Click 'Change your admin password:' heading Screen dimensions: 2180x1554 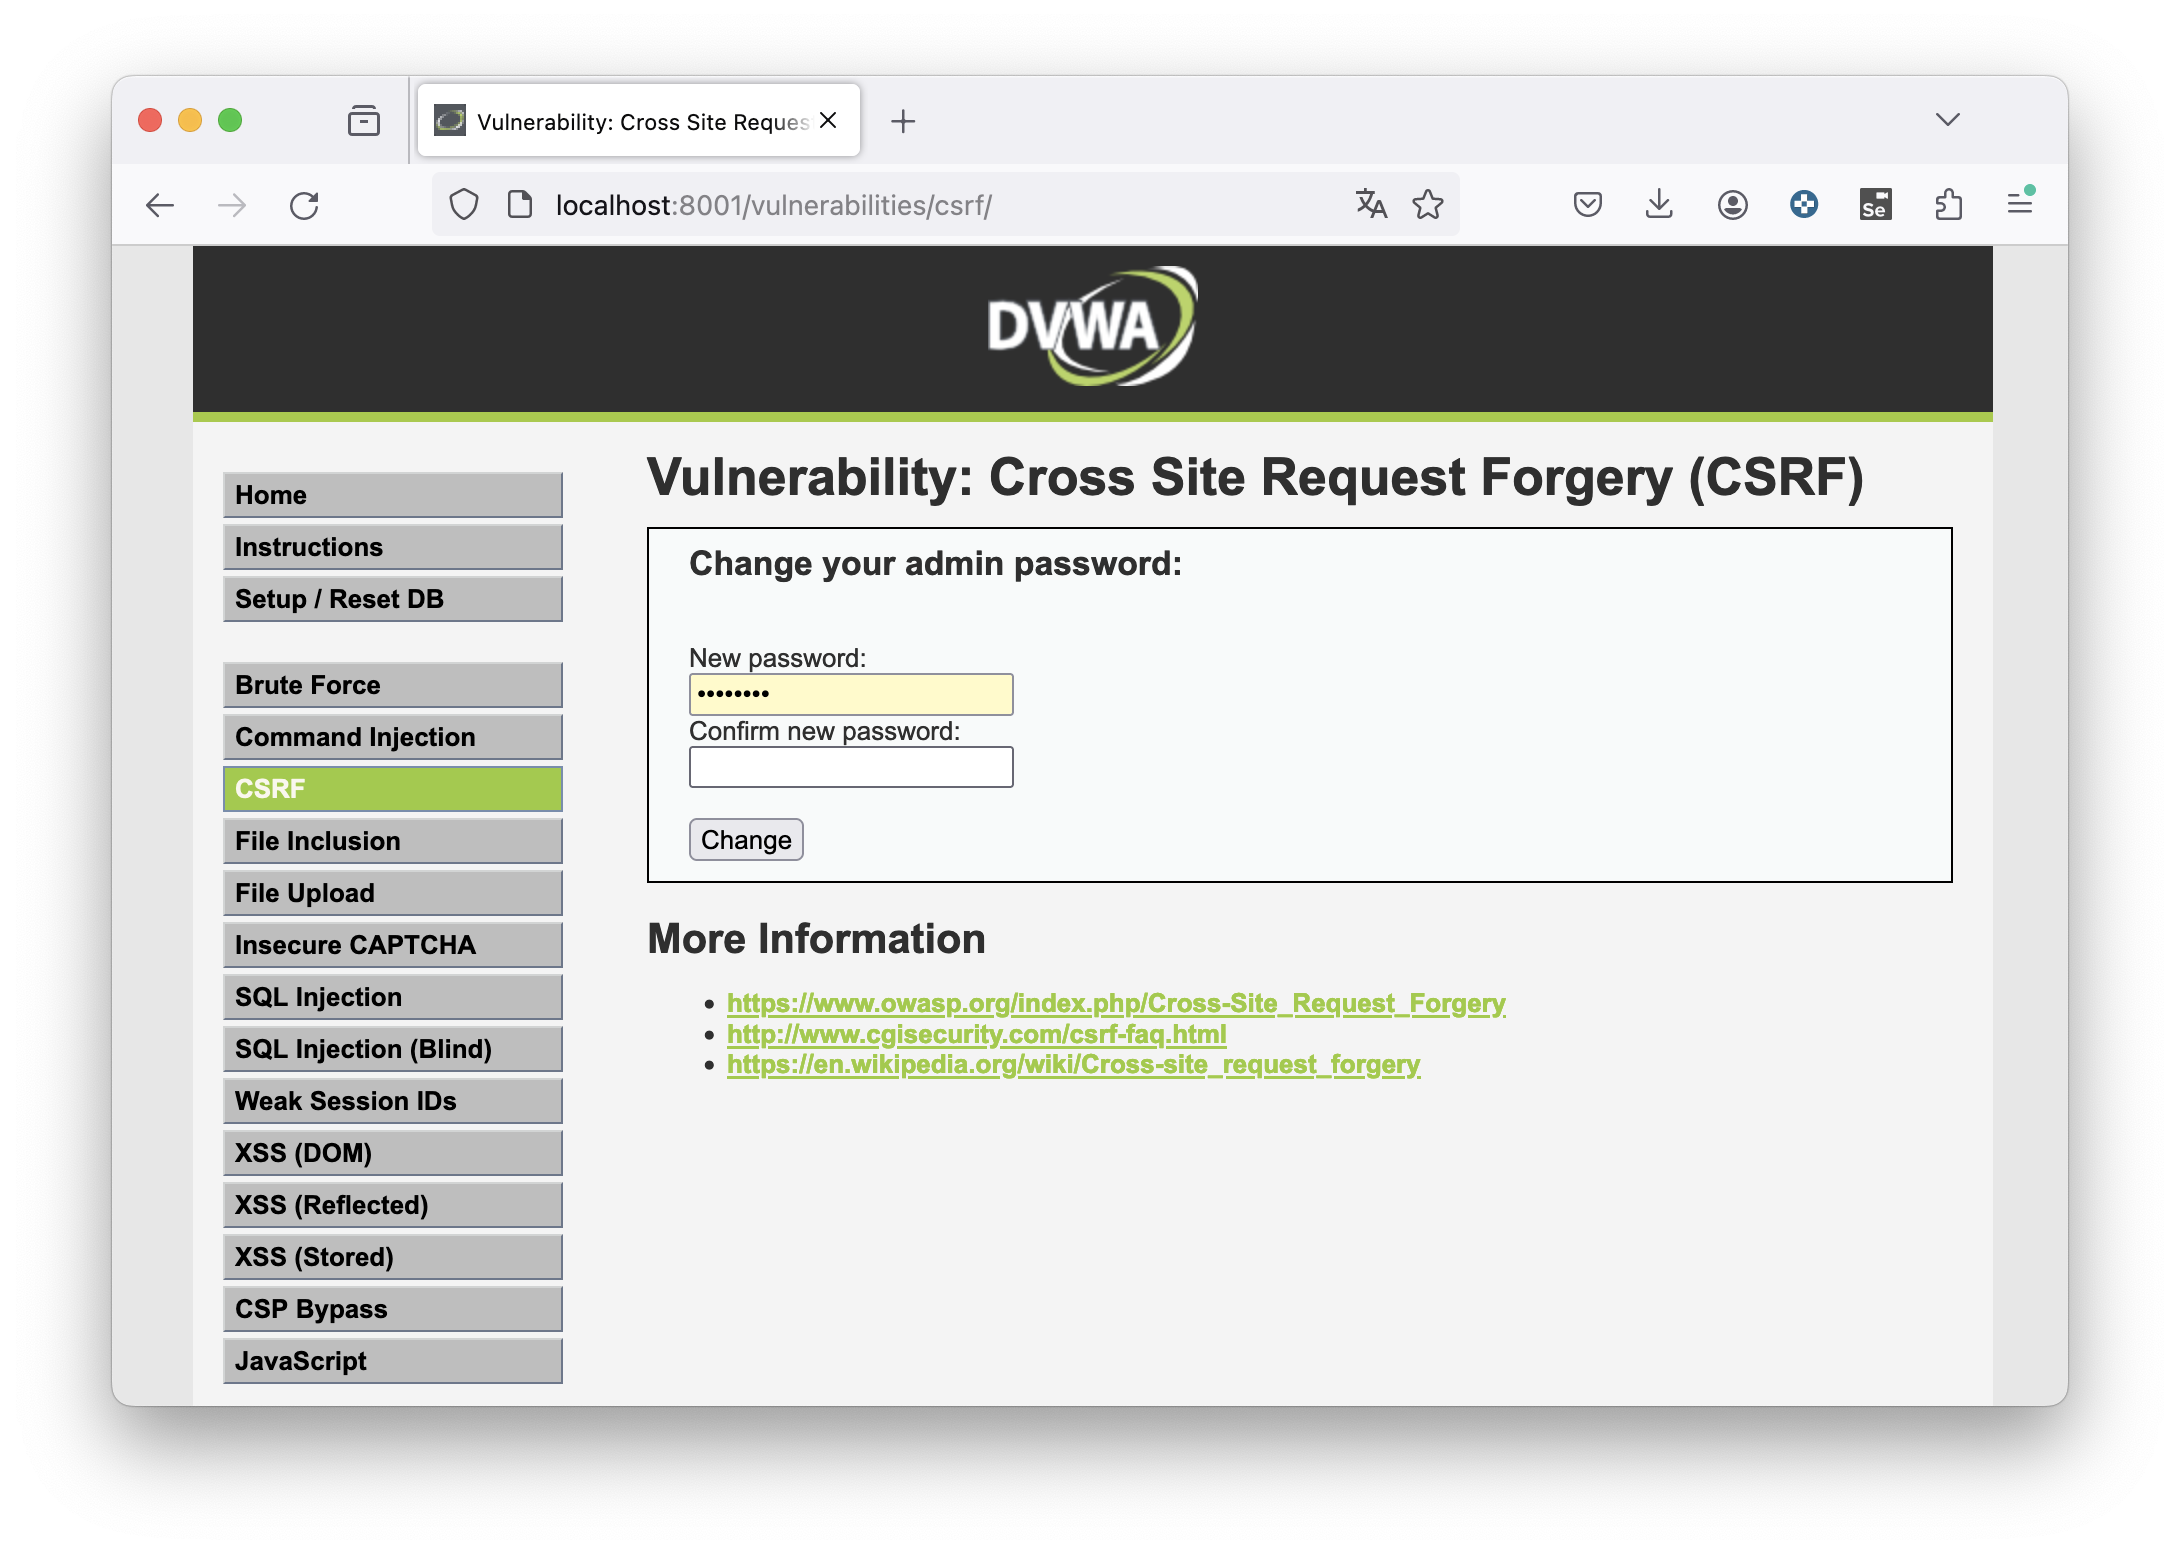click(936, 564)
